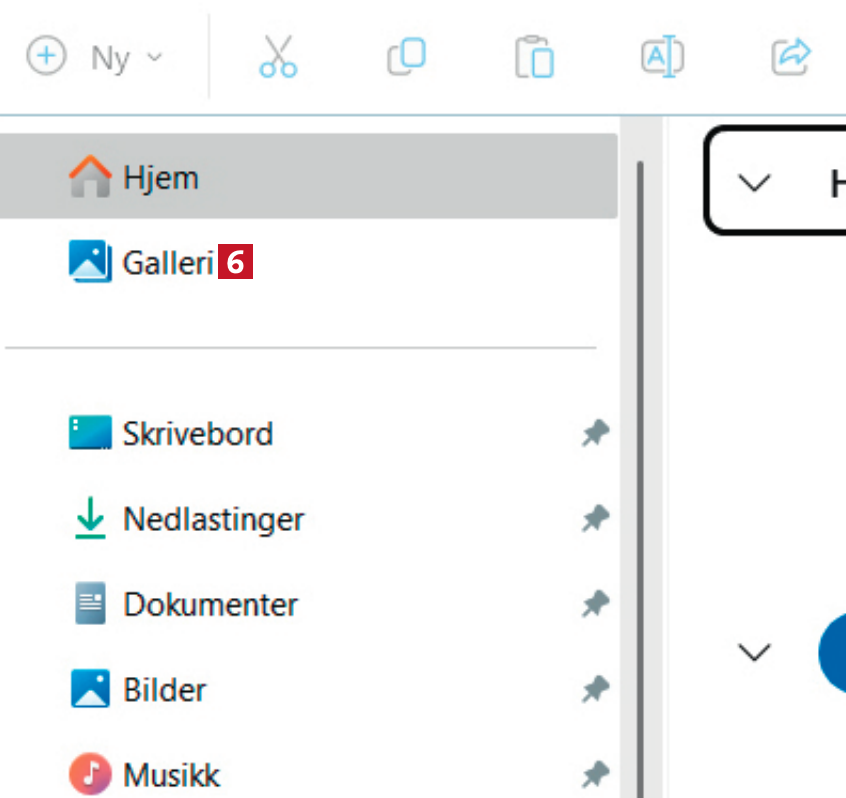Click the navigation pane vertical scrollbar
Screen dimensions: 846x798
[639, 450]
